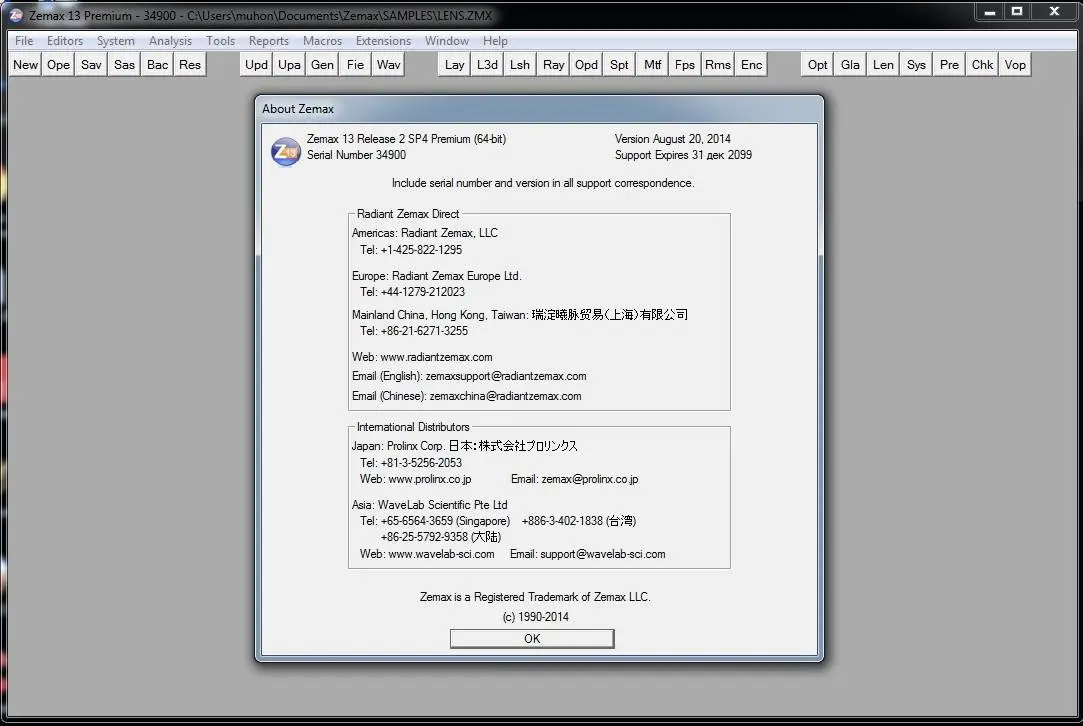
Task: Click the Pre prescription data button
Action: tap(950, 65)
